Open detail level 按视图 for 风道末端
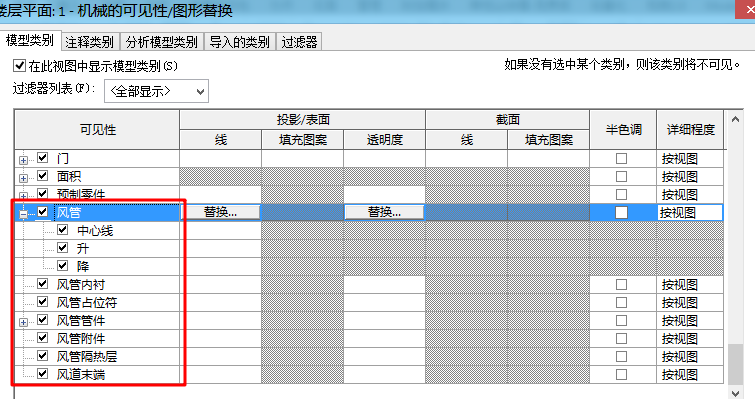 coord(690,375)
